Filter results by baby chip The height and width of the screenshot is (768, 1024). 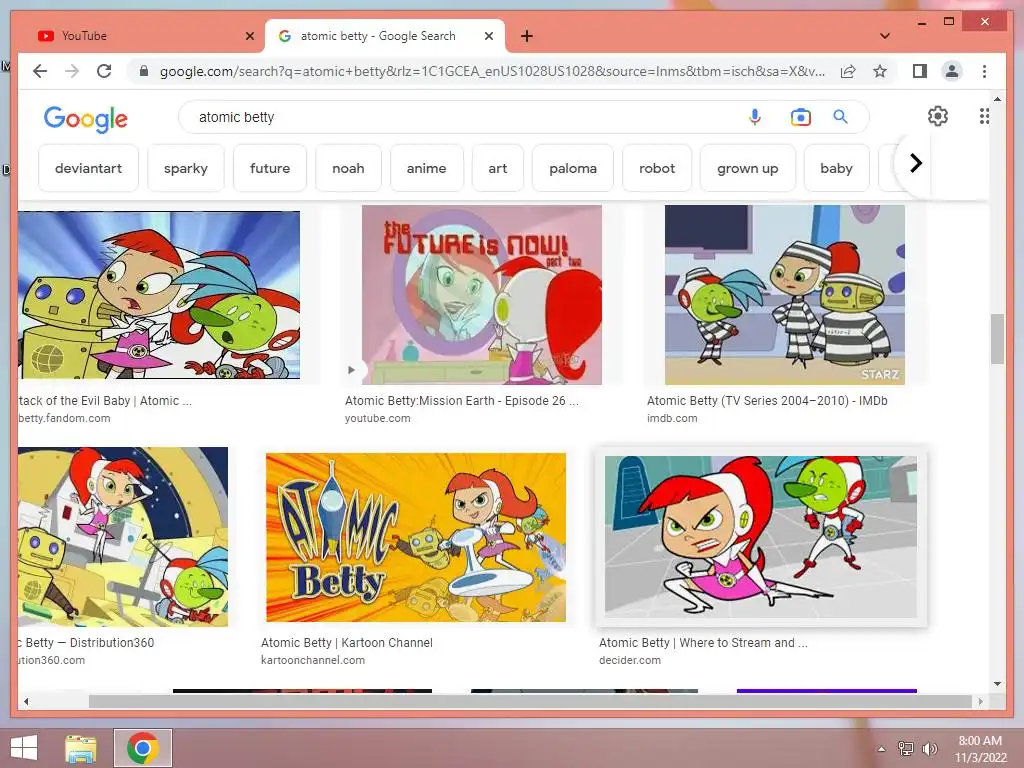point(837,168)
